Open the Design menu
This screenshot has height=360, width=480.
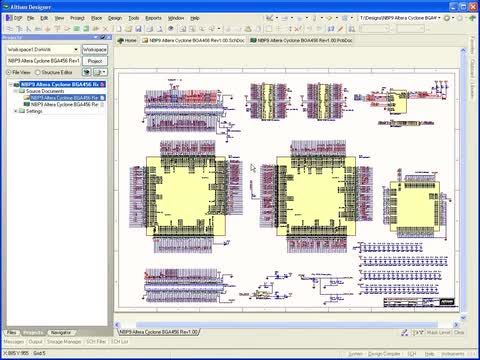(x=115, y=18)
